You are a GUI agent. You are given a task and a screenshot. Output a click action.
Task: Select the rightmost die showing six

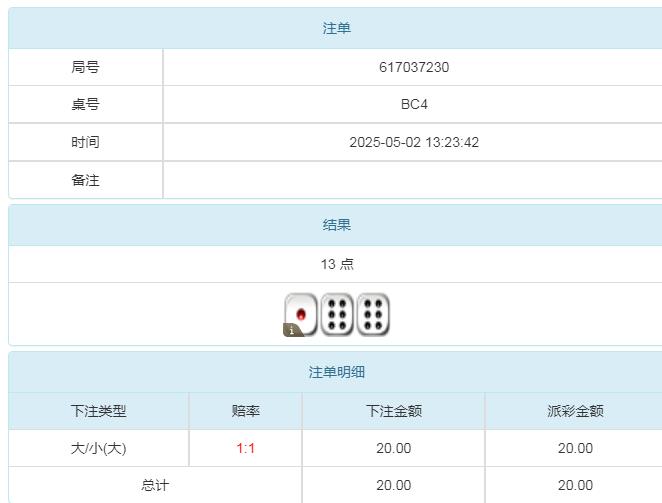click(373, 314)
